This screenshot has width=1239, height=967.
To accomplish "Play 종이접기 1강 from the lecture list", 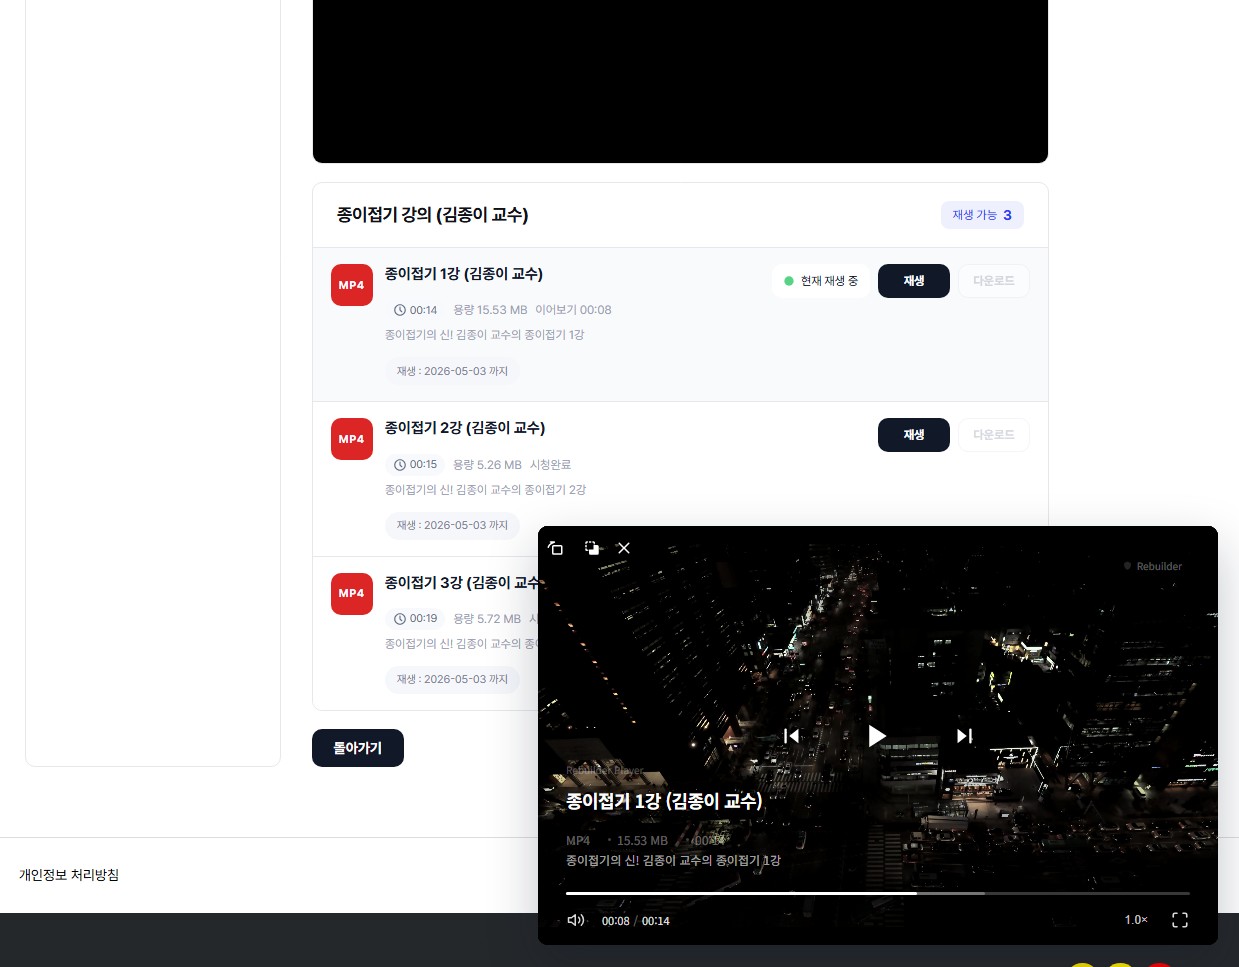I will pos(913,281).
